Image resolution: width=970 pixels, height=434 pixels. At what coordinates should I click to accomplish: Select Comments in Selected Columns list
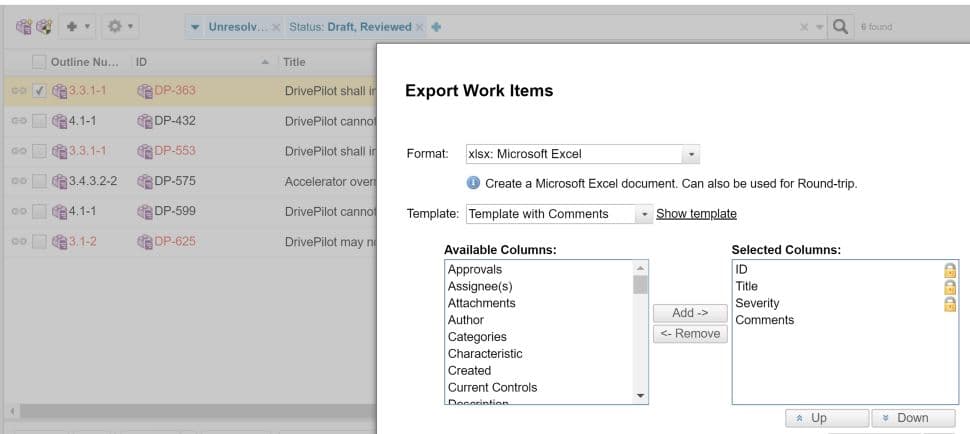765,320
